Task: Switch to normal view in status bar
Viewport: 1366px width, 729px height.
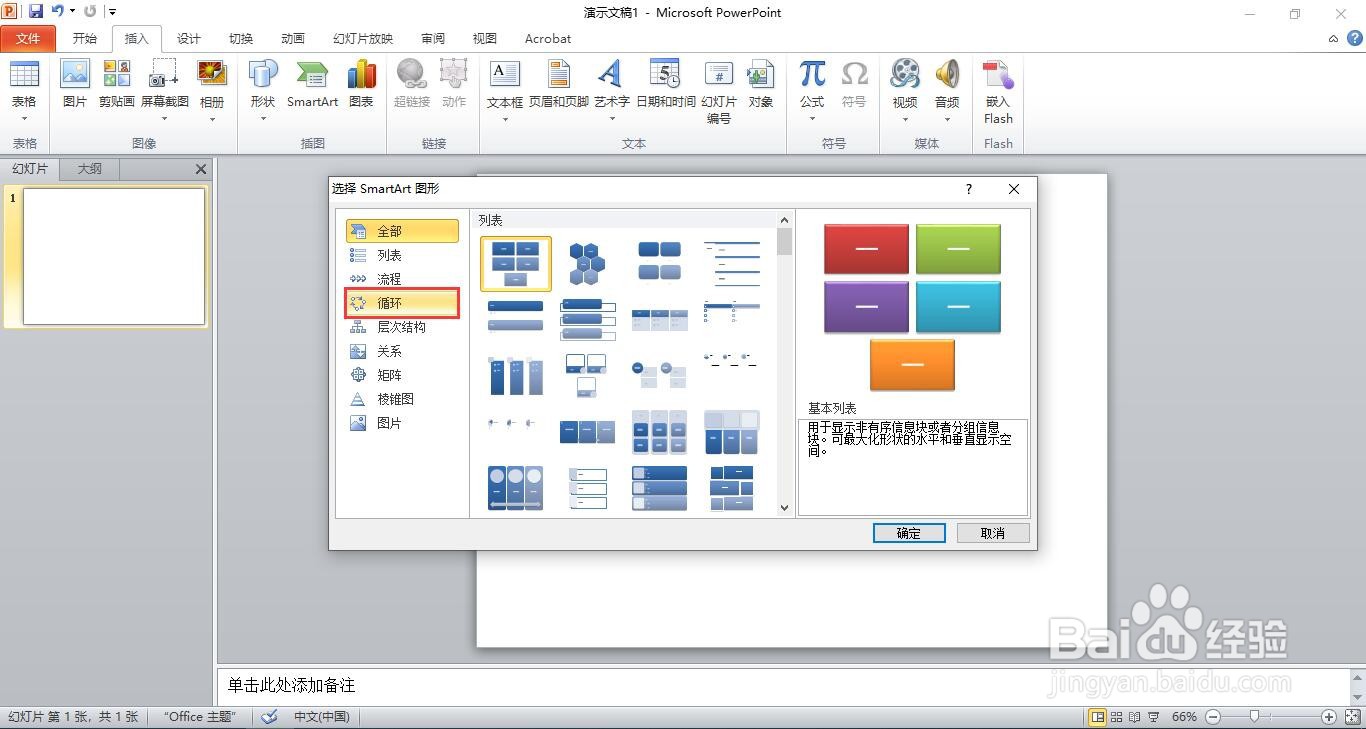Action: pyautogui.click(x=1098, y=717)
